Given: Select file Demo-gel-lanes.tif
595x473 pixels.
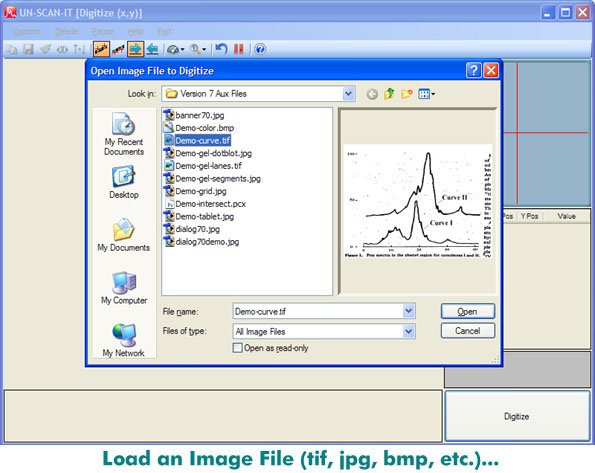Looking at the screenshot, I should point(203,166).
